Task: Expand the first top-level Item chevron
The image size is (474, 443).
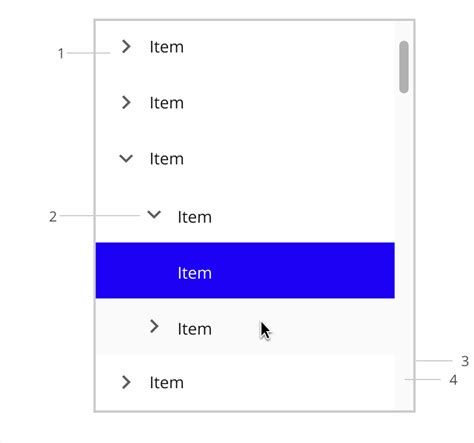Action: pos(126,47)
